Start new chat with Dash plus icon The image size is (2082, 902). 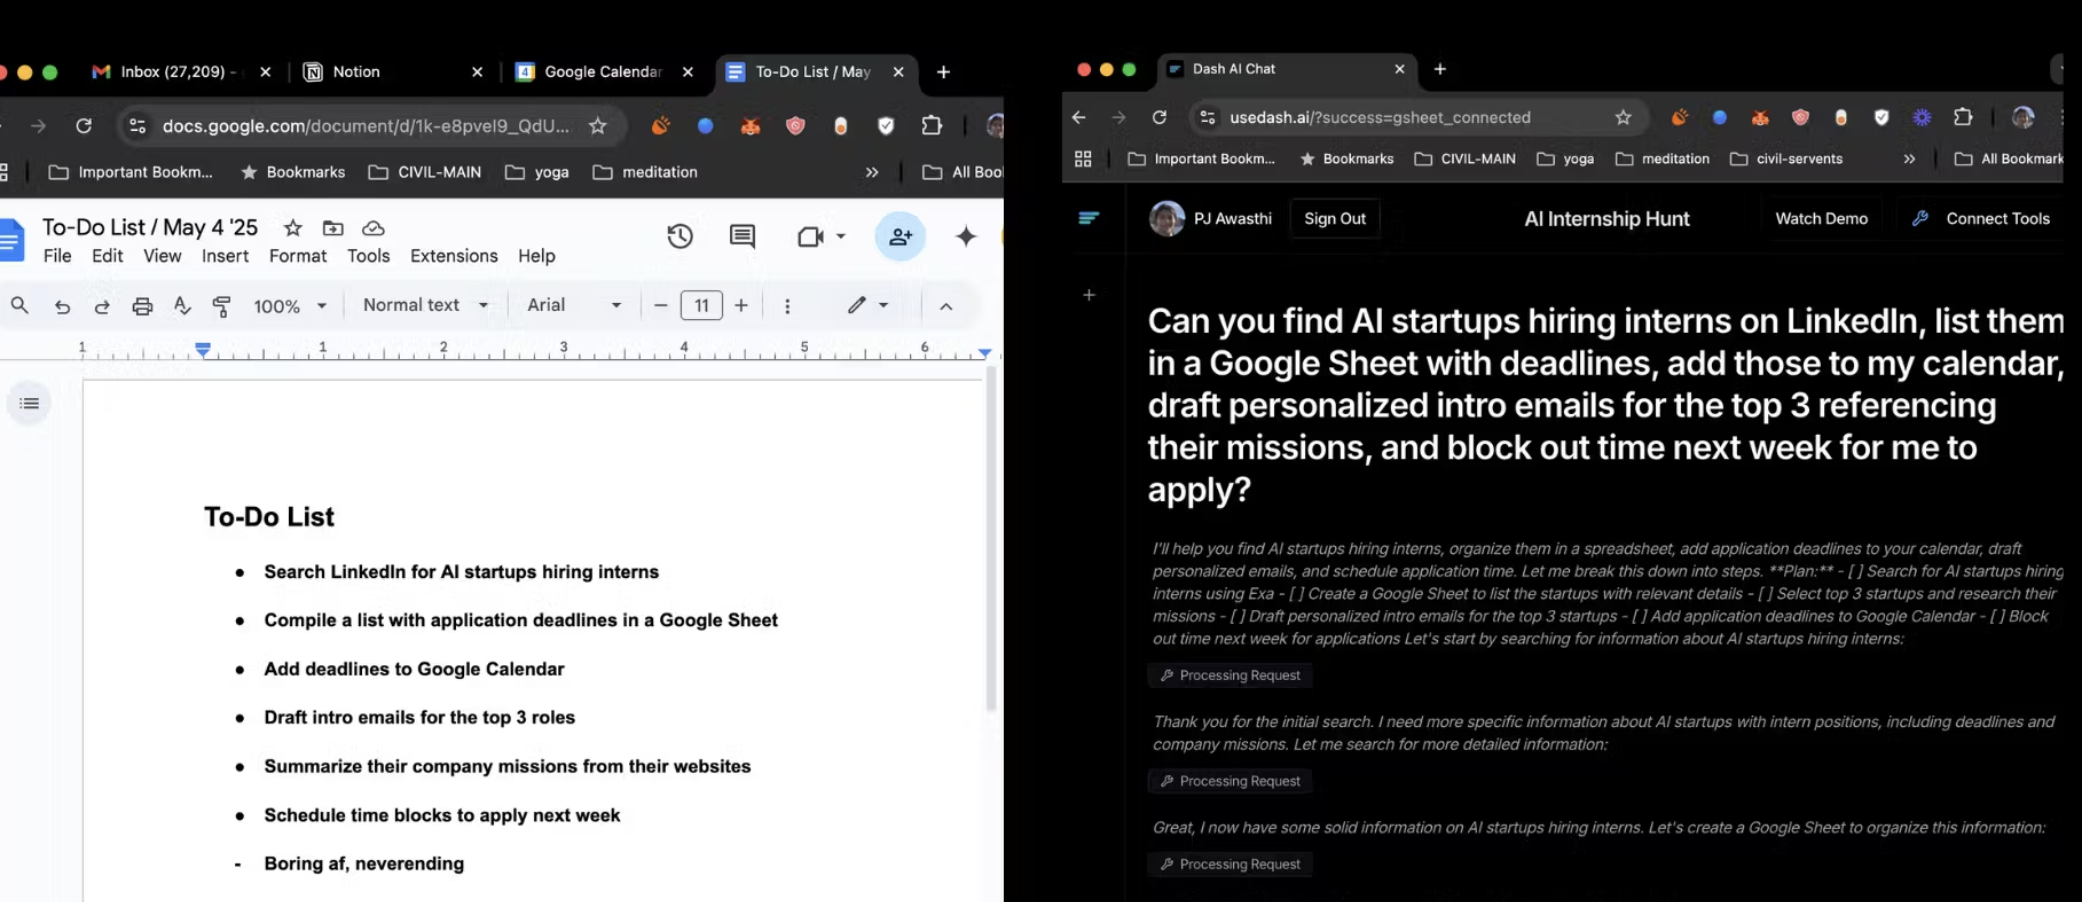point(1089,295)
